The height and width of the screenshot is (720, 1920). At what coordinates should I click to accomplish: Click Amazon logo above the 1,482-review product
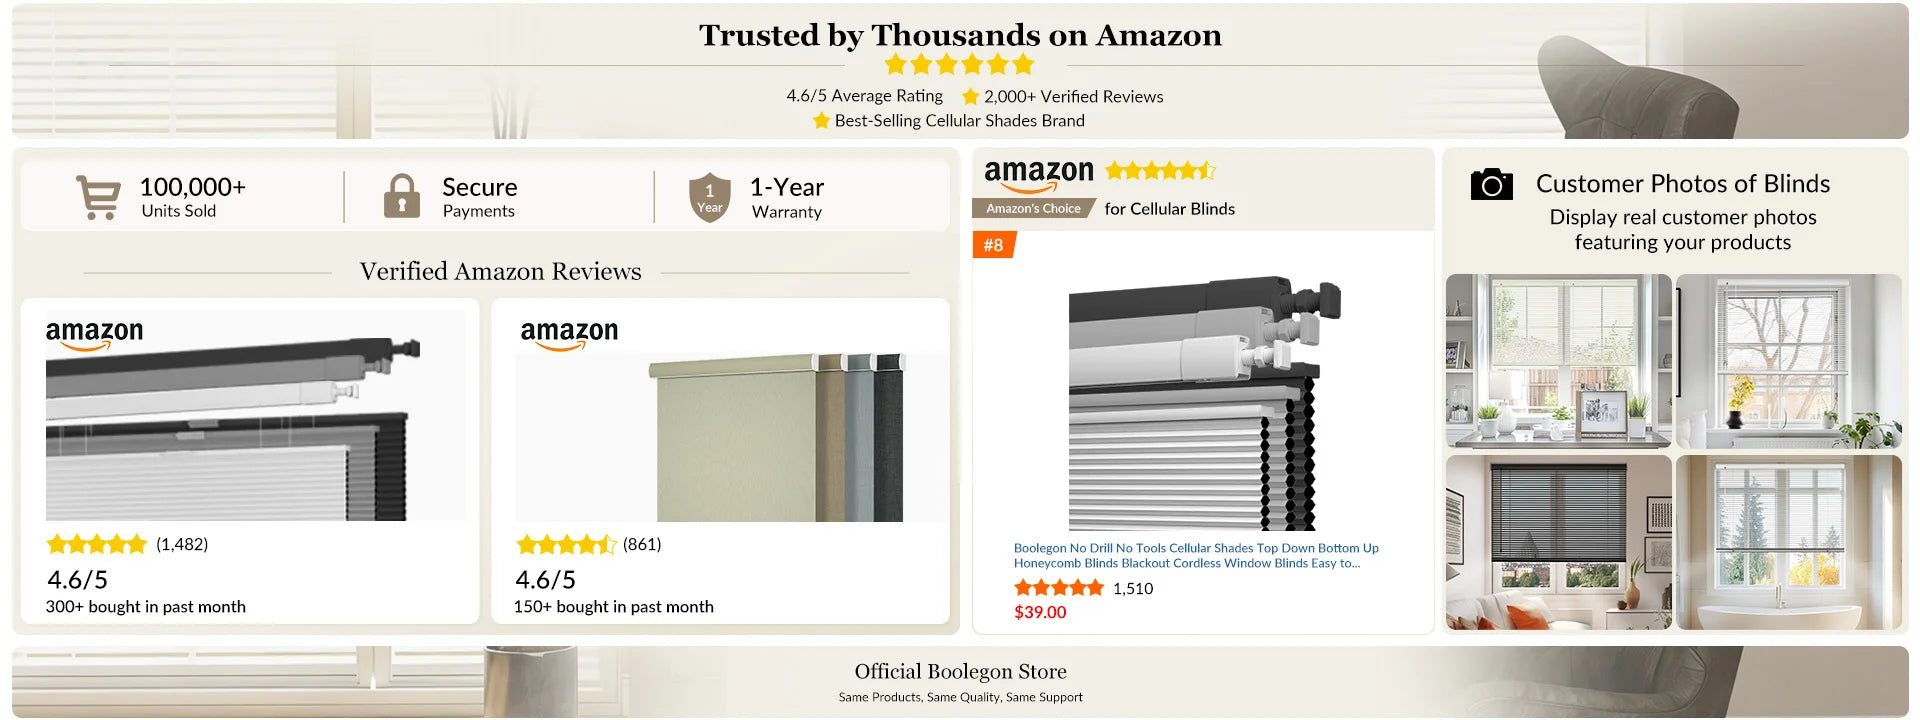[x=94, y=333]
